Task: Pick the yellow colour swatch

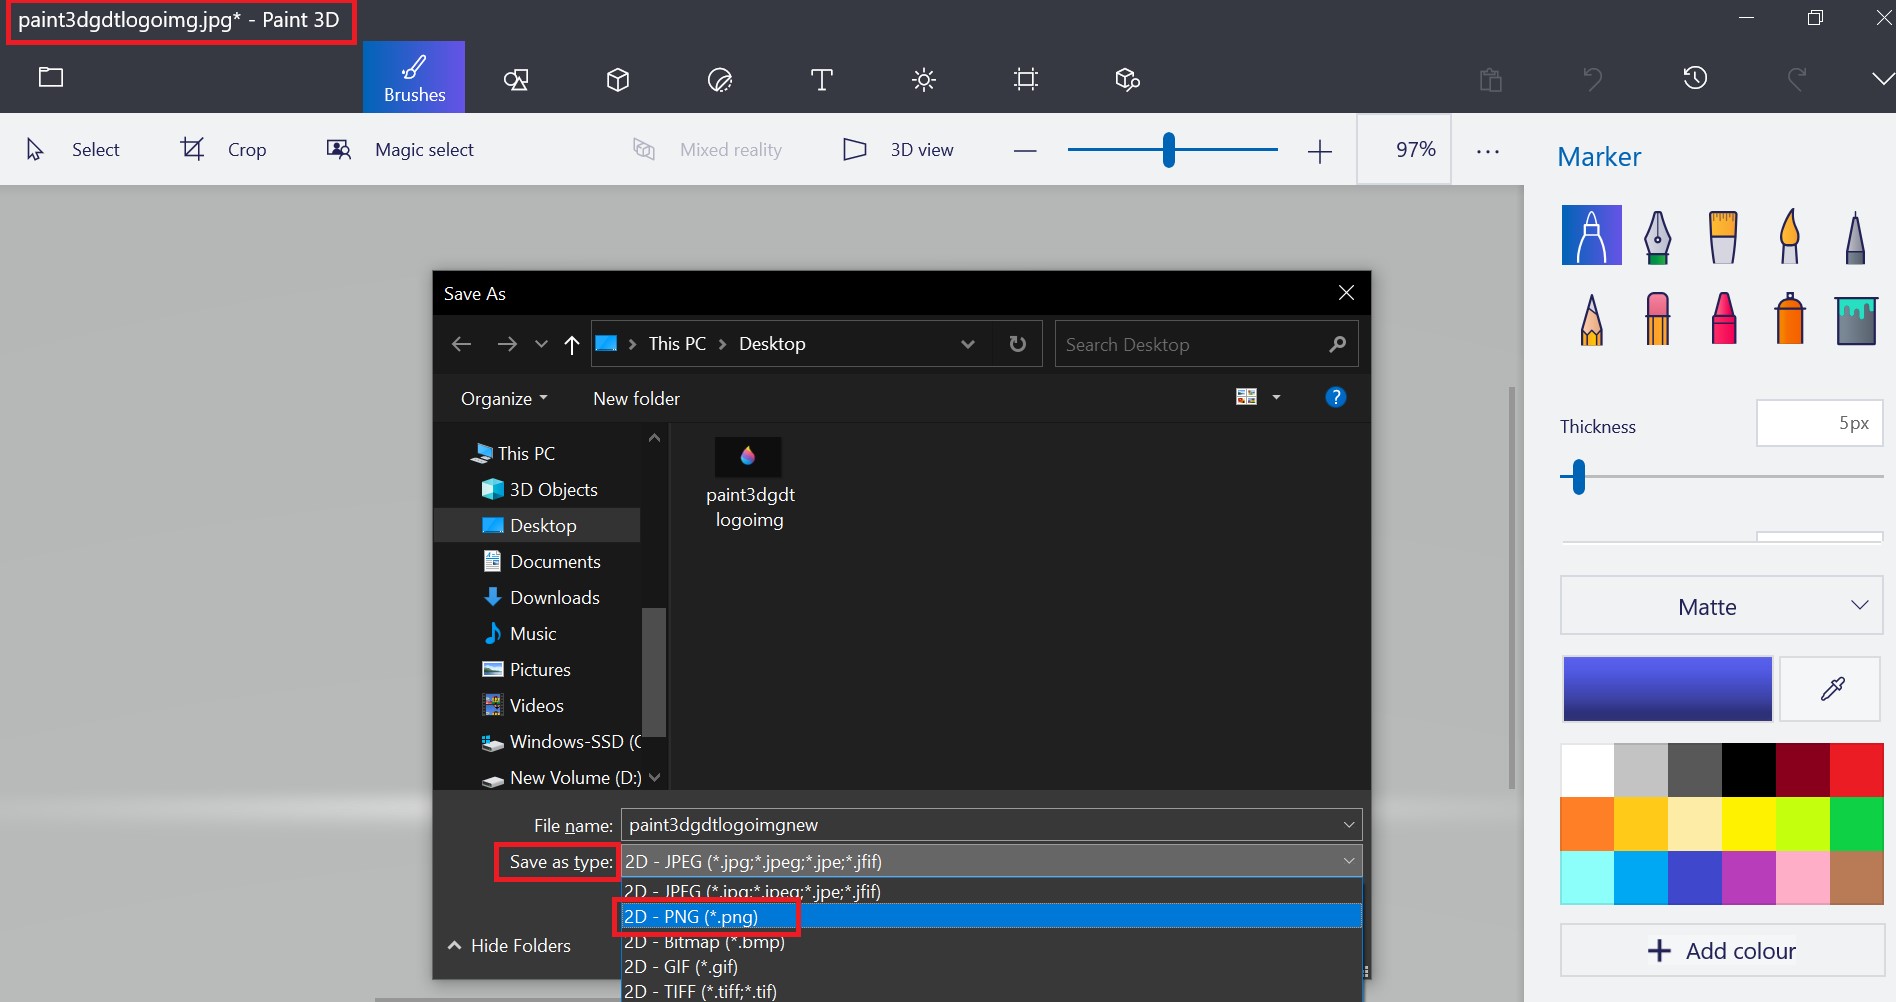Action: coord(1749,823)
